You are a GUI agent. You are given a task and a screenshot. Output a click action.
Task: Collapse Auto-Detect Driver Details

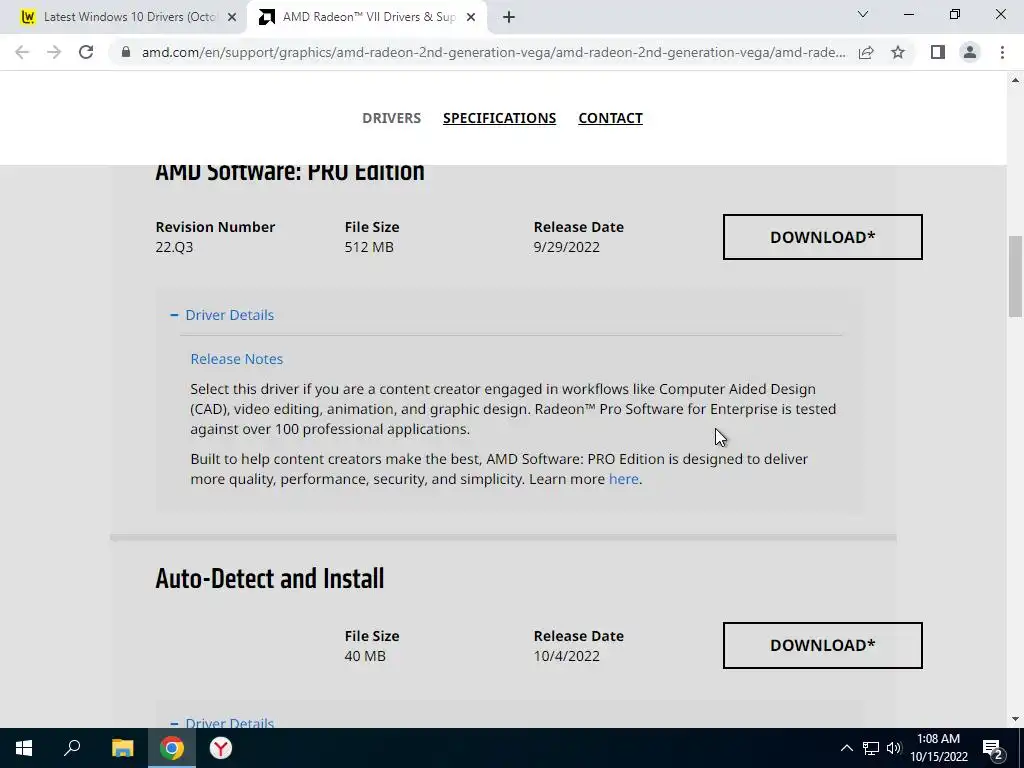point(222,722)
